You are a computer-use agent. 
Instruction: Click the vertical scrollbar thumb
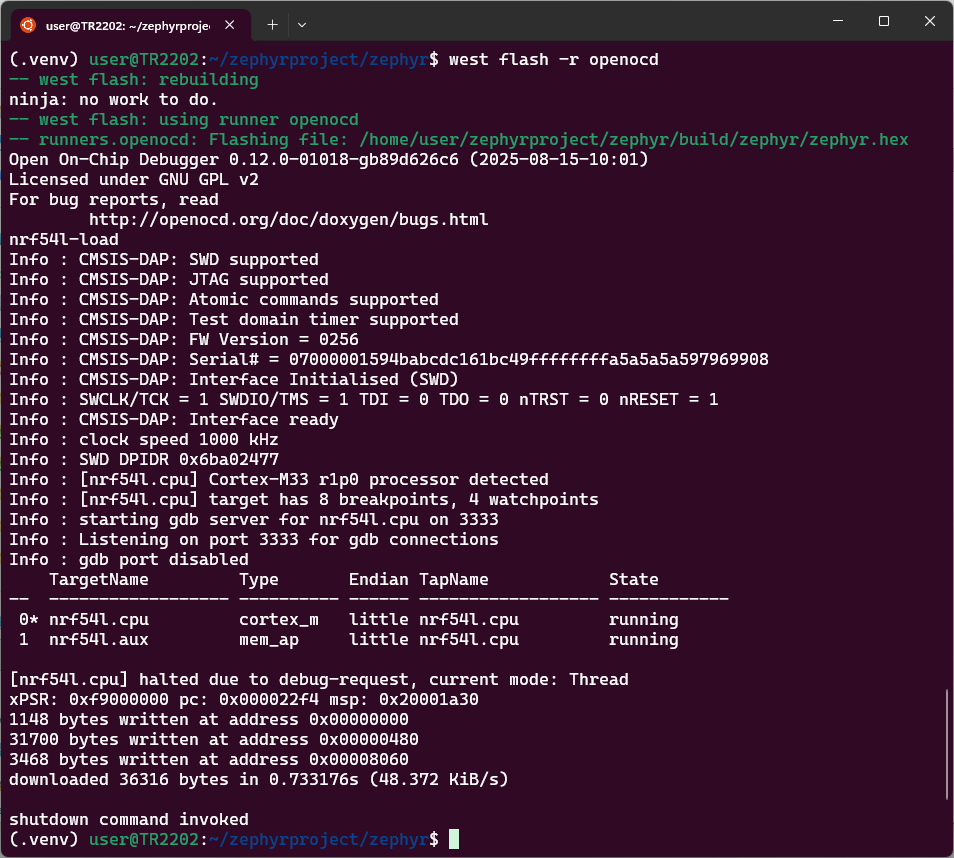(x=947, y=743)
